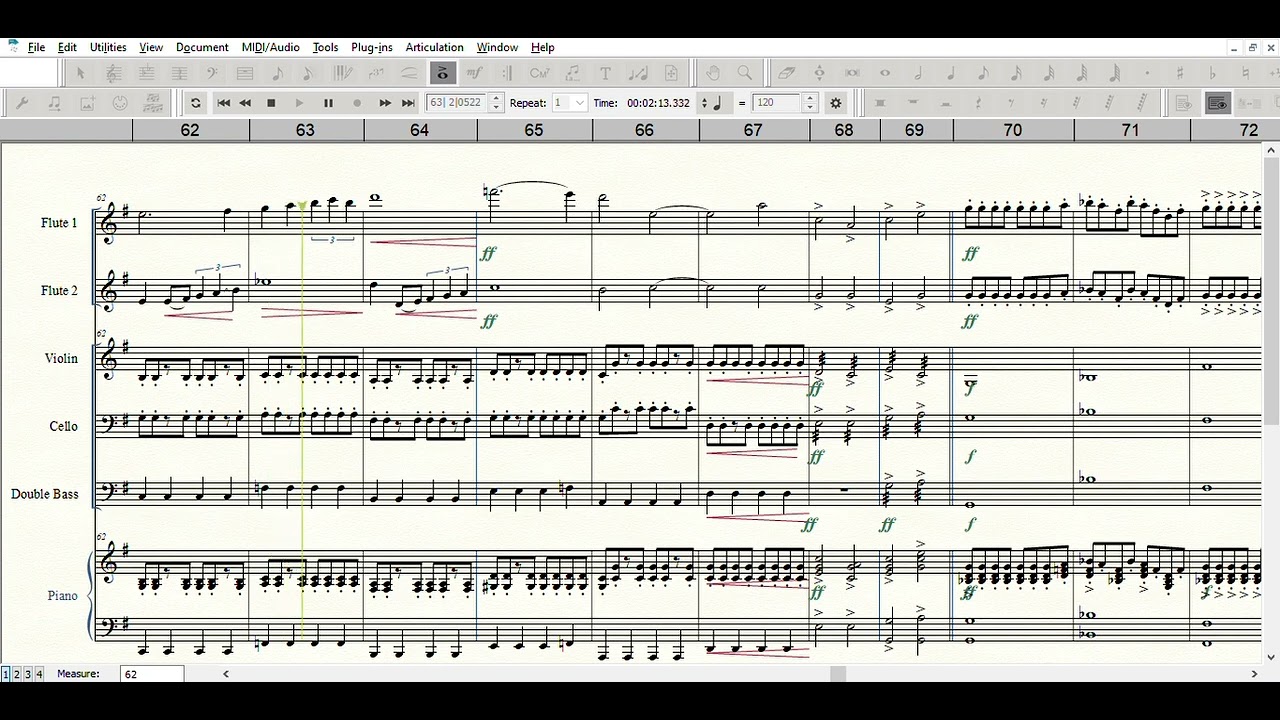Open the Utilities menu
Image resolution: width=1280 pixels, height=720 pixels.
108,47
